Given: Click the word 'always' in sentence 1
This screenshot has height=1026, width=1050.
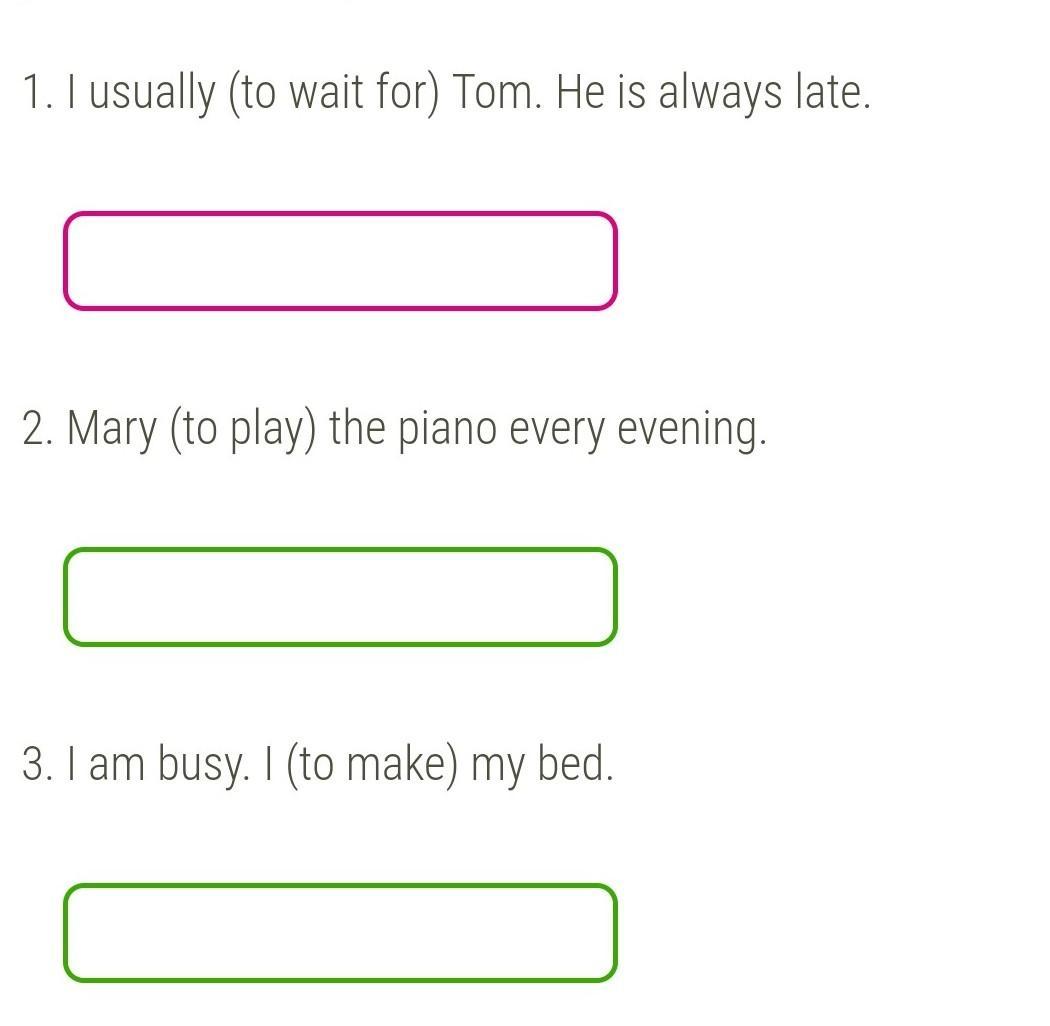Looking at the screenshot, I should click(x=720, y=95).
